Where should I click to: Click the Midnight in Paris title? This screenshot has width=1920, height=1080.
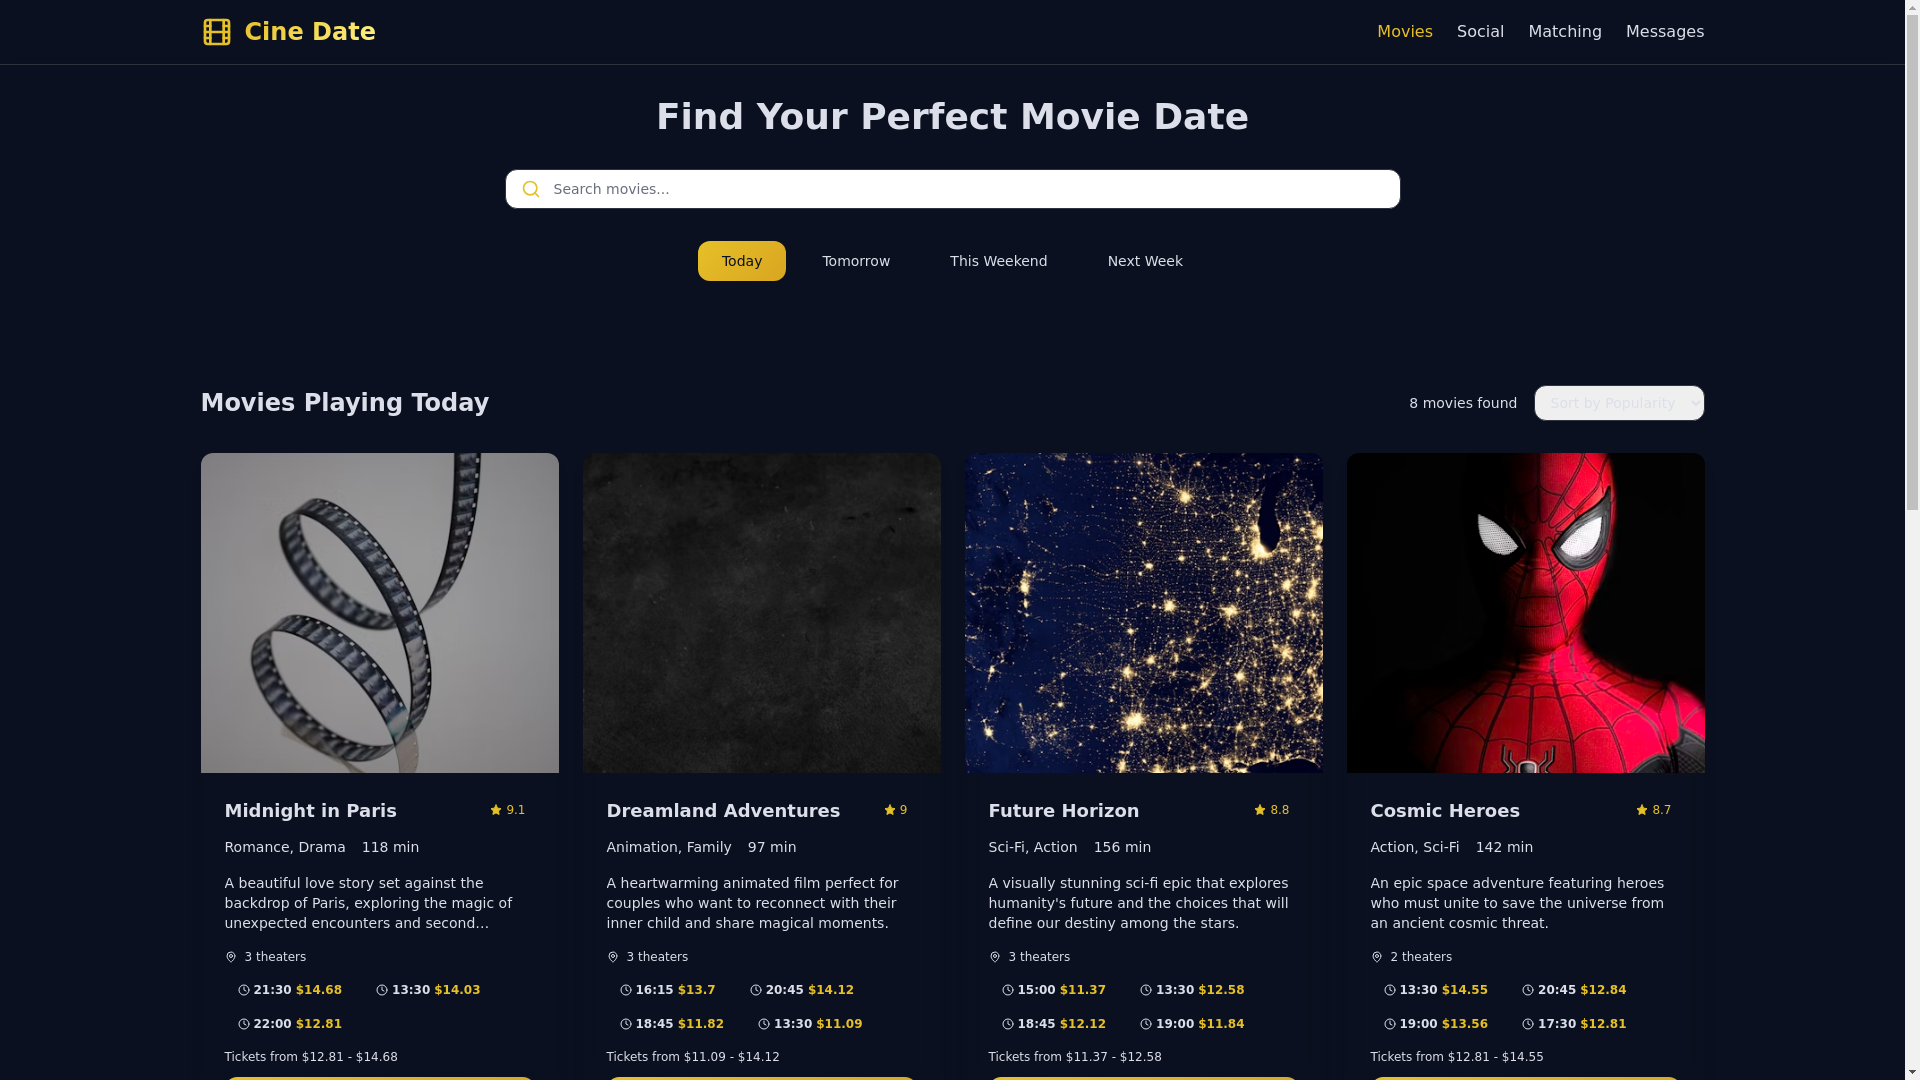[310, 811]
